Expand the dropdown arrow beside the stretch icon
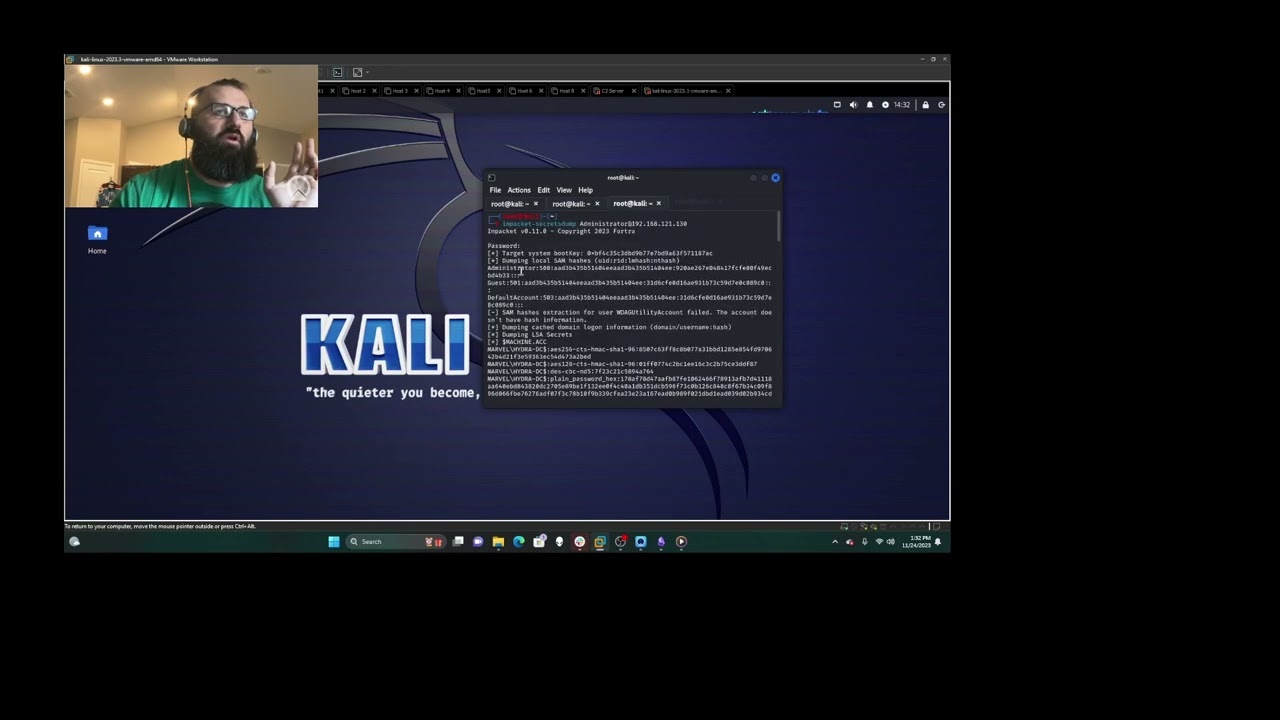1280x720 pixels. (x=367, y=72)
